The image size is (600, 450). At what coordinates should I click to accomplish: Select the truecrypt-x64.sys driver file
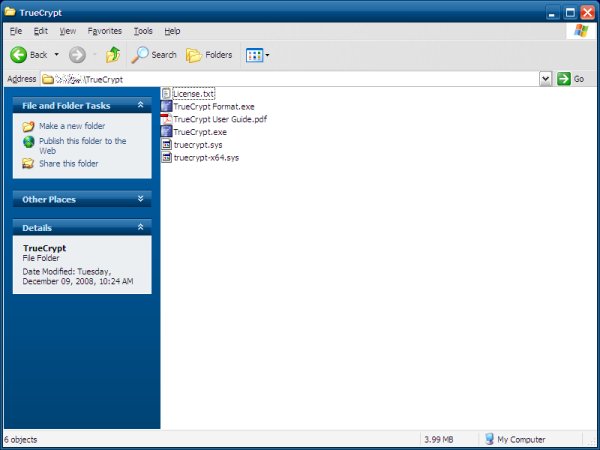205,158
